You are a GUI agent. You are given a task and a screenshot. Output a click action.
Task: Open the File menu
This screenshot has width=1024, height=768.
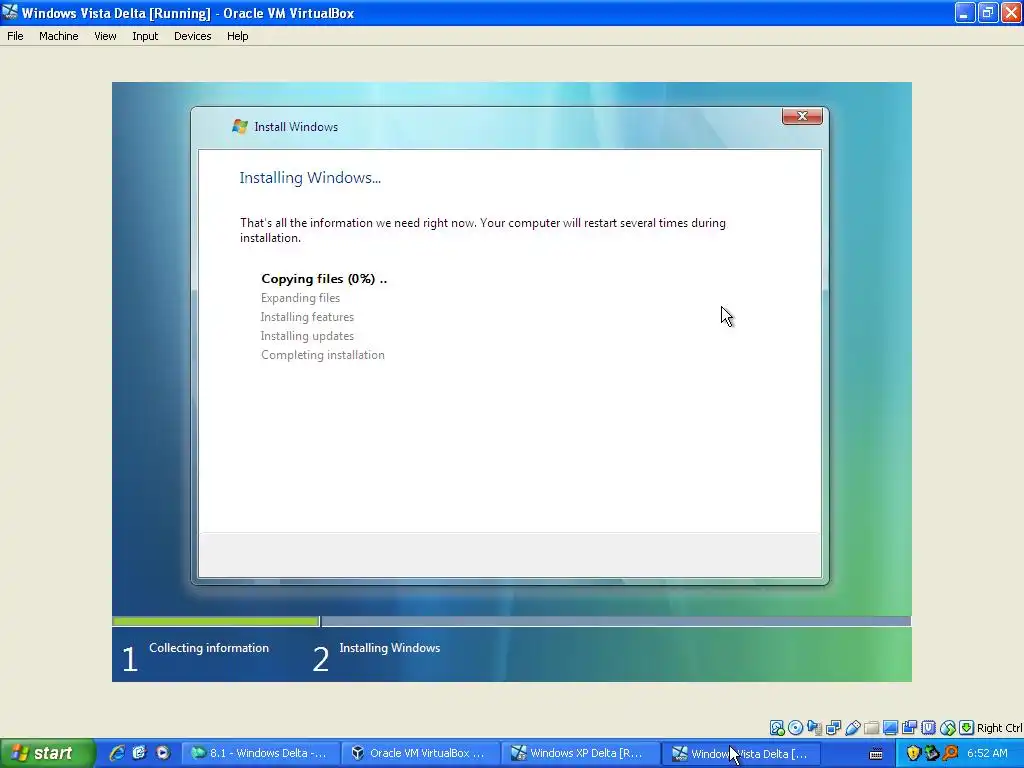point(15,36)
